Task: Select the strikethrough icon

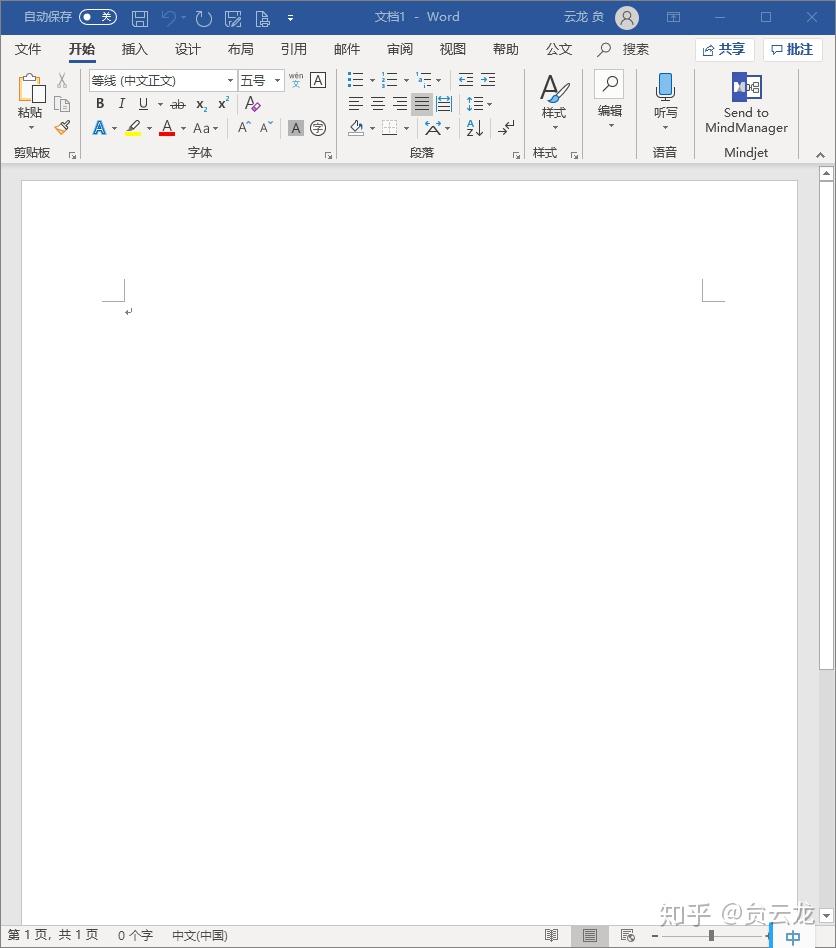Action: [x=177, y=104]
